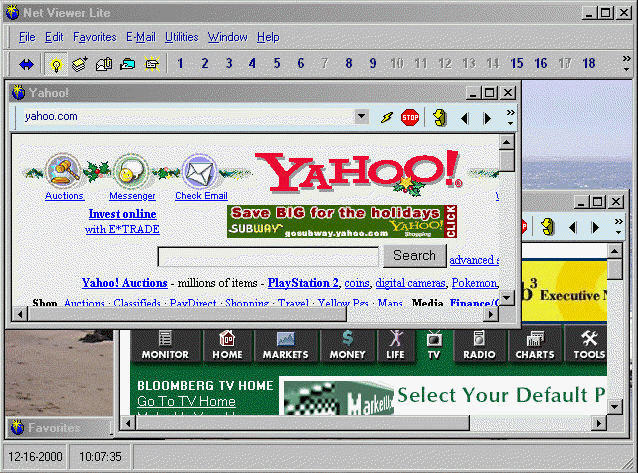Image resolution: width=638 pixels, height=473 pixels.
Task: Go back with Yahoo window left arrow
Action: pos(464,118)
